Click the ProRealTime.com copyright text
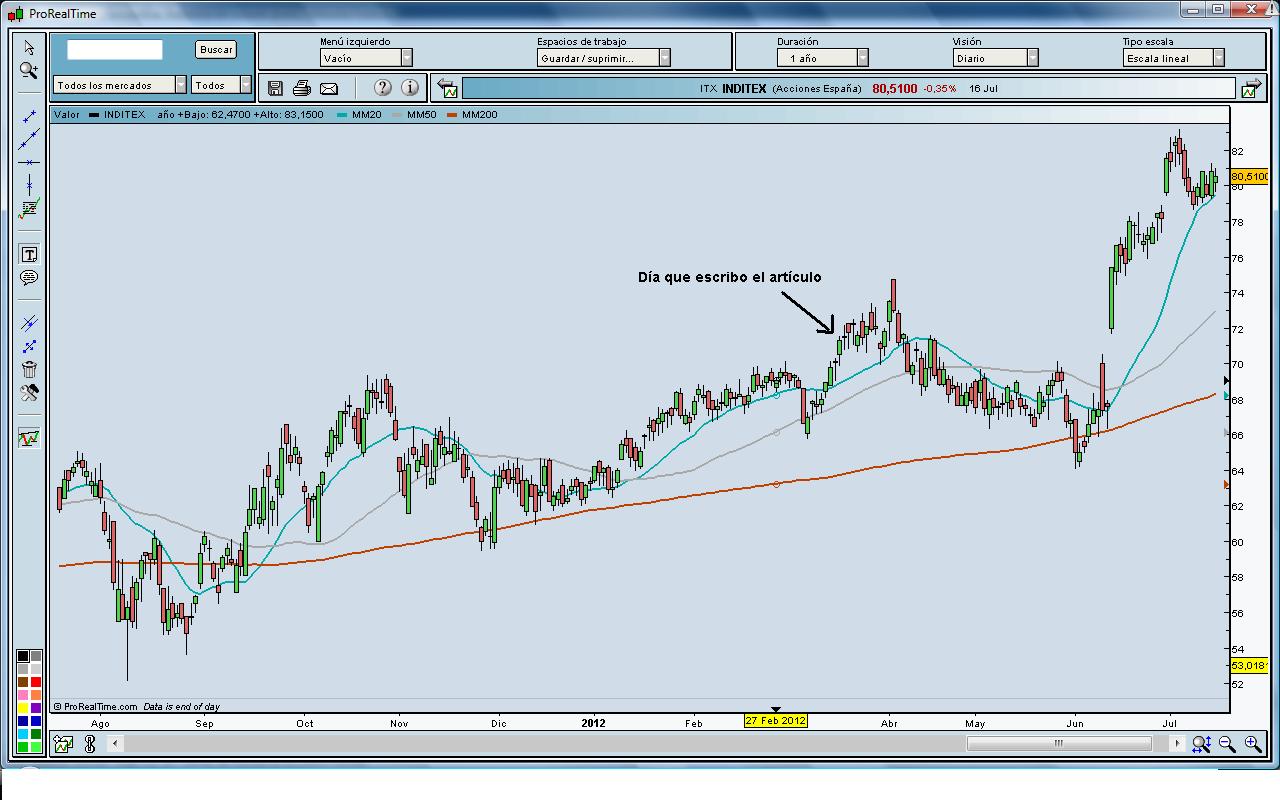Image resolution: width=1280 pixels, height=800 pixels. click(x=95, y=706)
